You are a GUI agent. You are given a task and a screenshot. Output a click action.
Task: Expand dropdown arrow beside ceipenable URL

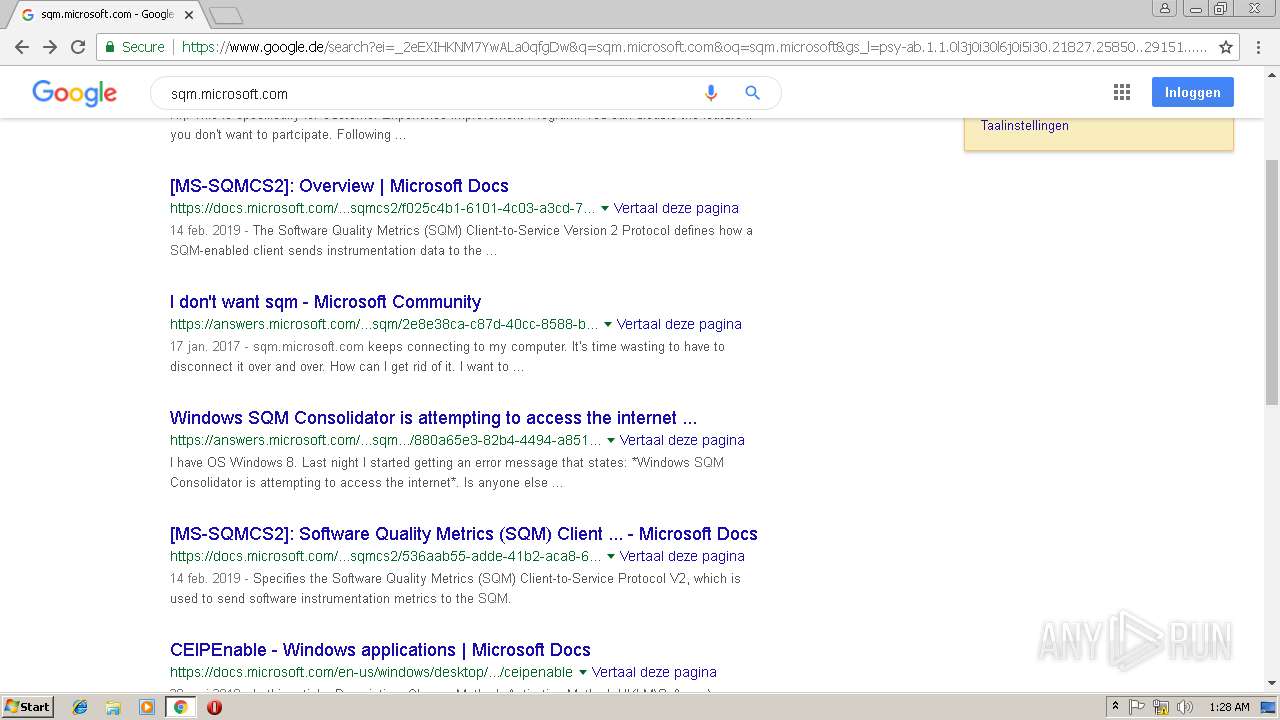point(582,673)
